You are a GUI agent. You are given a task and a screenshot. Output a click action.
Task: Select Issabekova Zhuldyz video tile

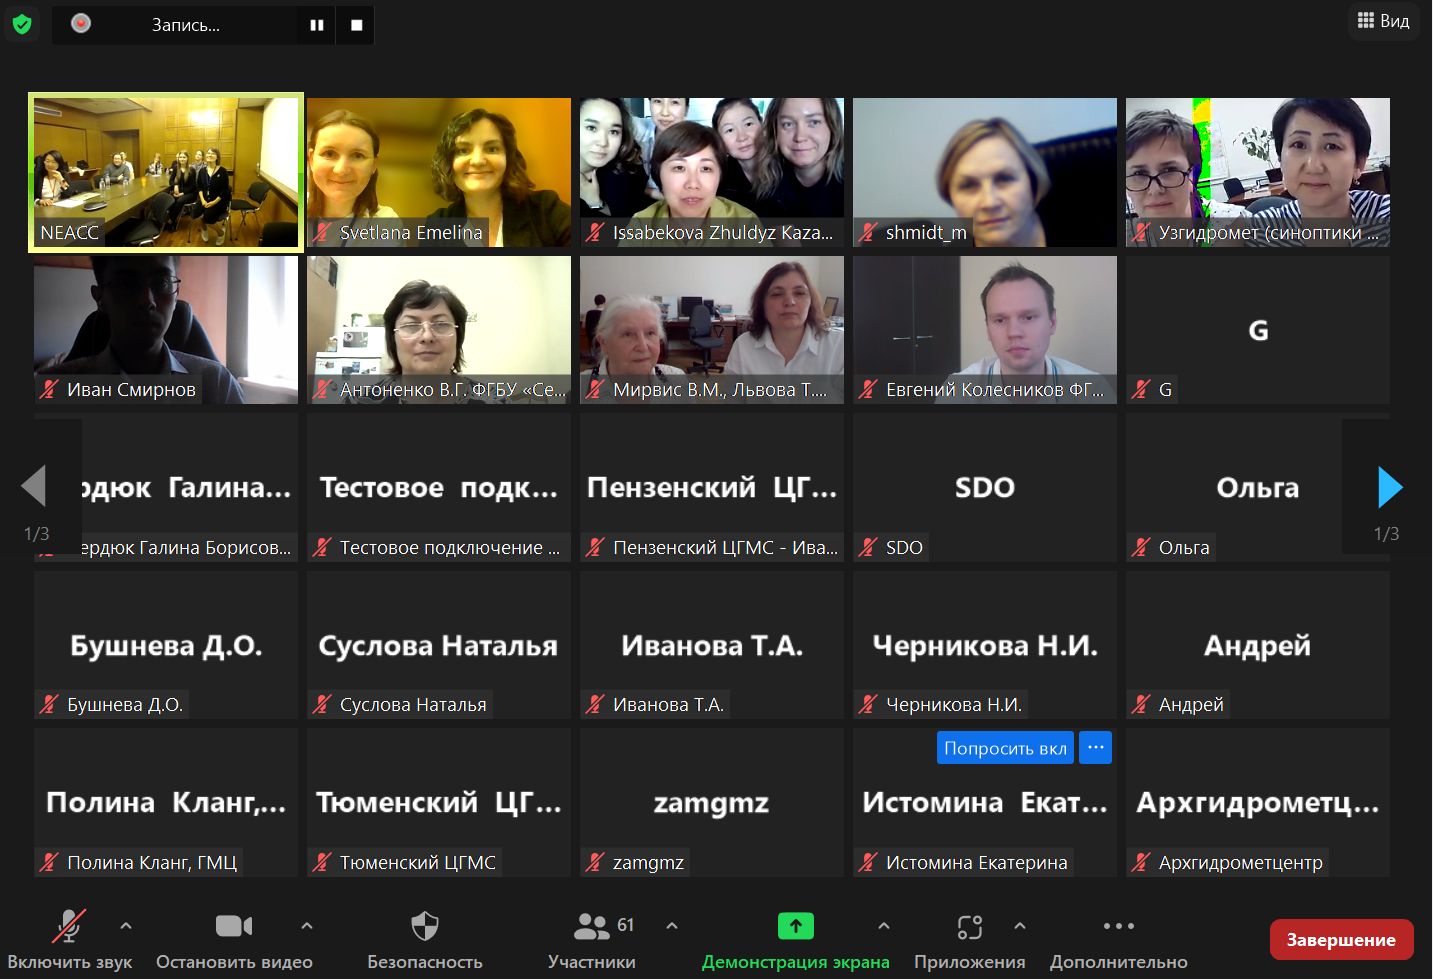tap(712, 172)
